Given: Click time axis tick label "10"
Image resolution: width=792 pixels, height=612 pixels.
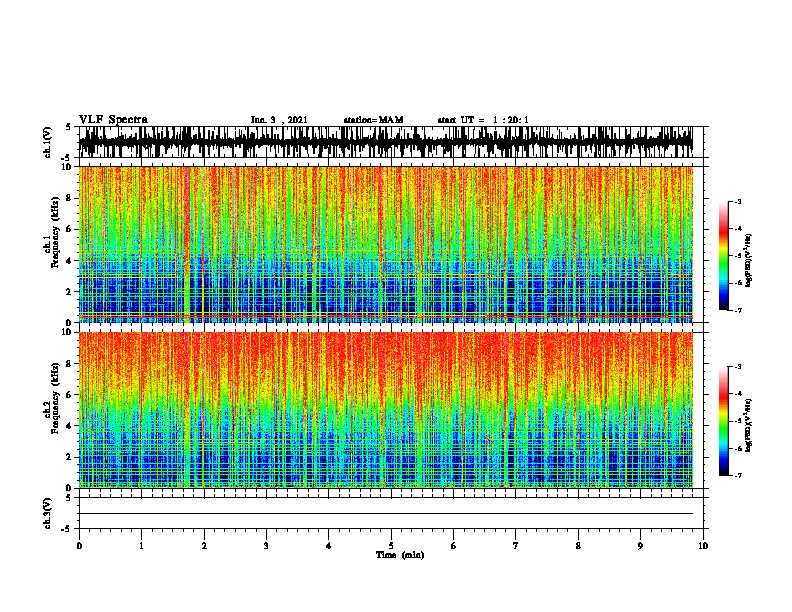Looking at the screenshot, I should coord(703,546).
